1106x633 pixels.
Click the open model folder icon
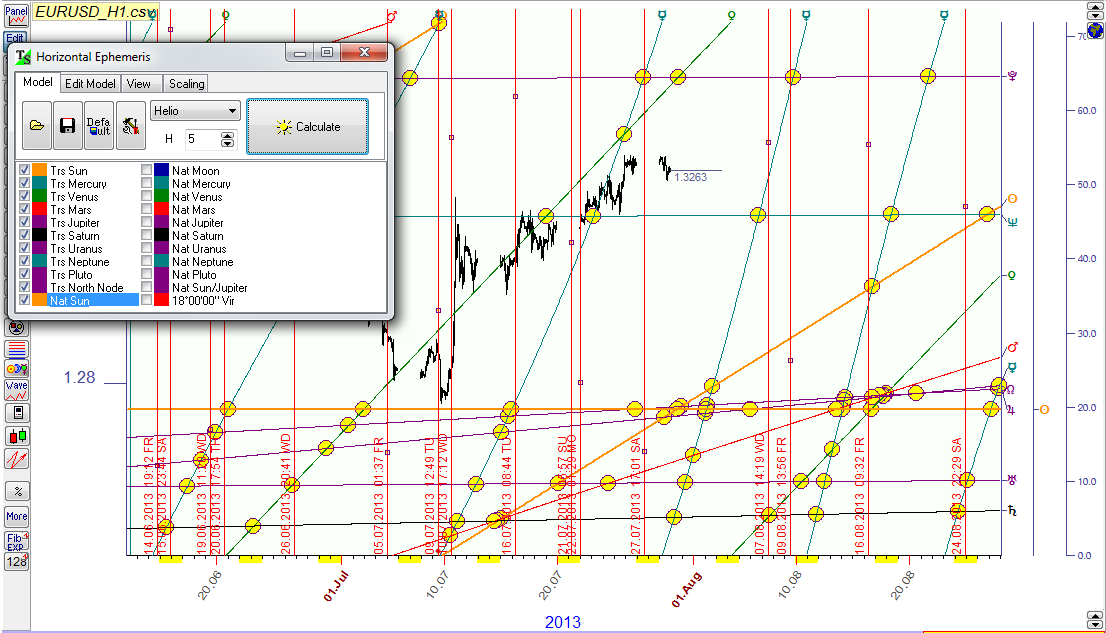36,126
